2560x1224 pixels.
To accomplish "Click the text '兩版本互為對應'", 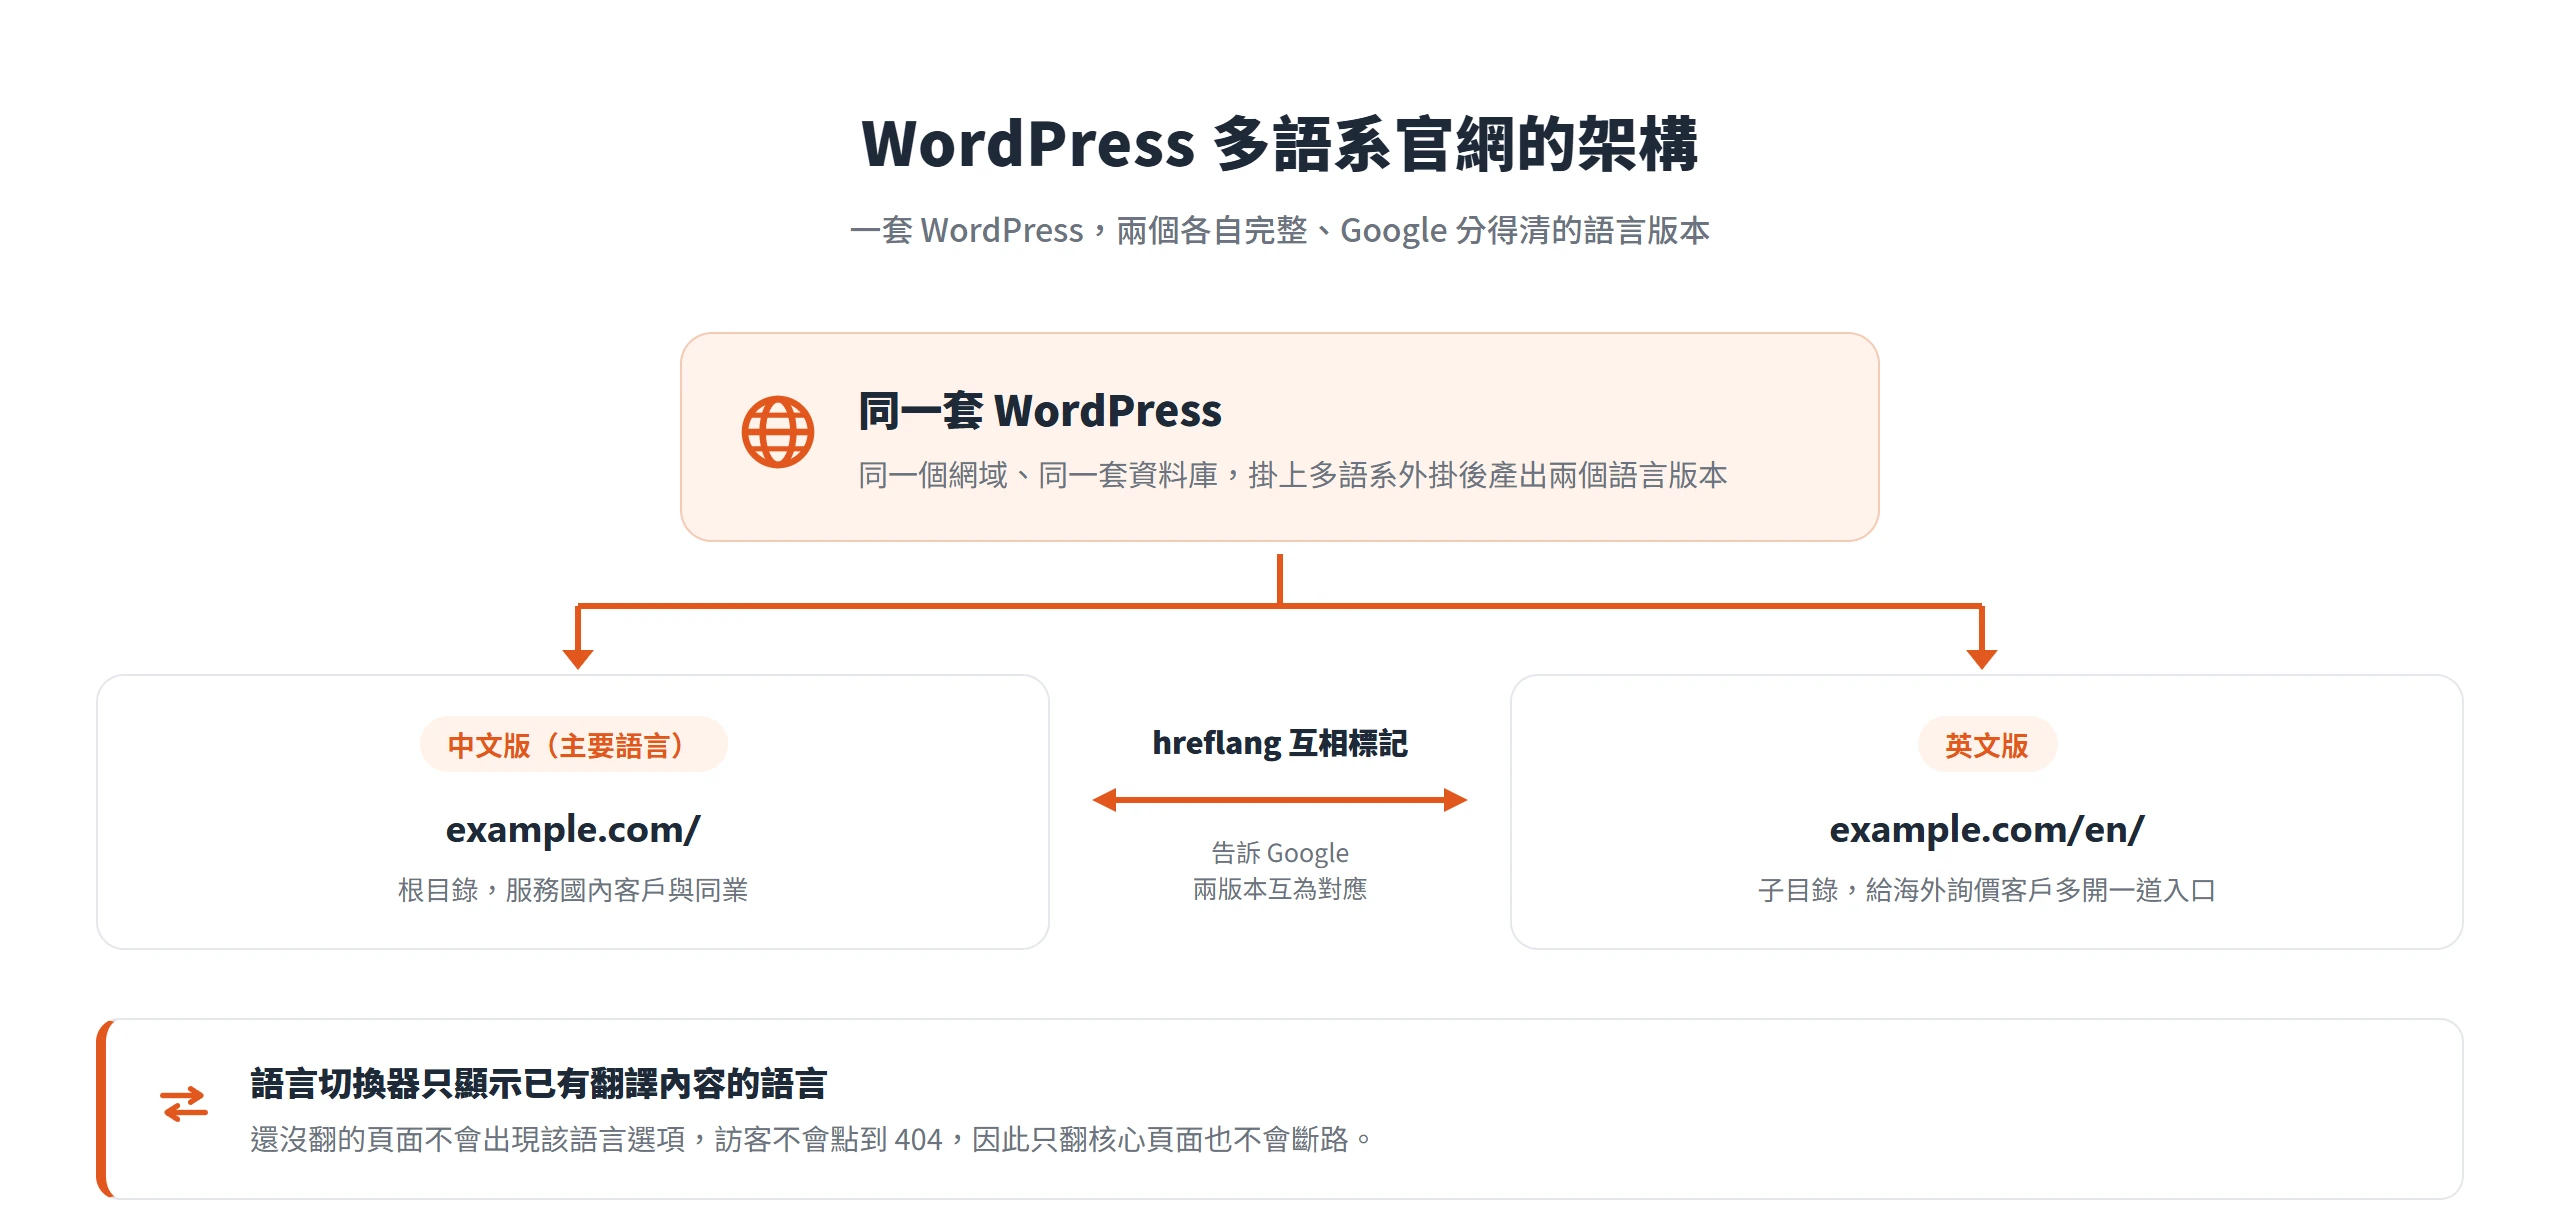I will (1280, 889).
